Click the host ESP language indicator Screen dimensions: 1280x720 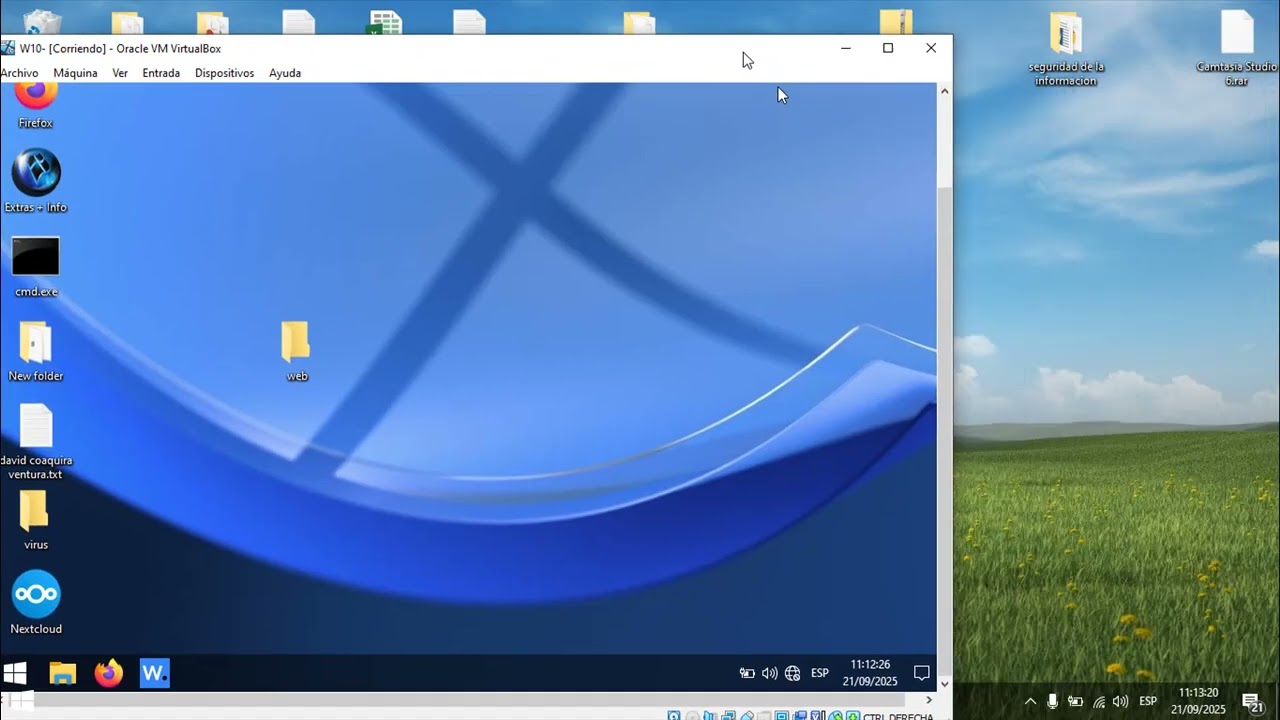(x=1148, y=701)
